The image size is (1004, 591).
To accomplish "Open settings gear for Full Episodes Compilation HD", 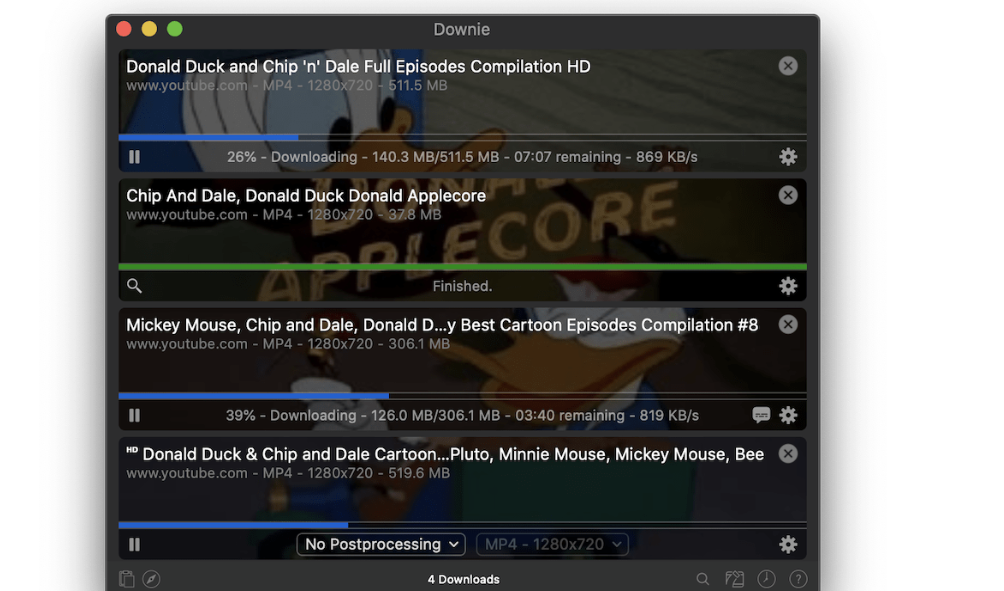I will point(788,157).
